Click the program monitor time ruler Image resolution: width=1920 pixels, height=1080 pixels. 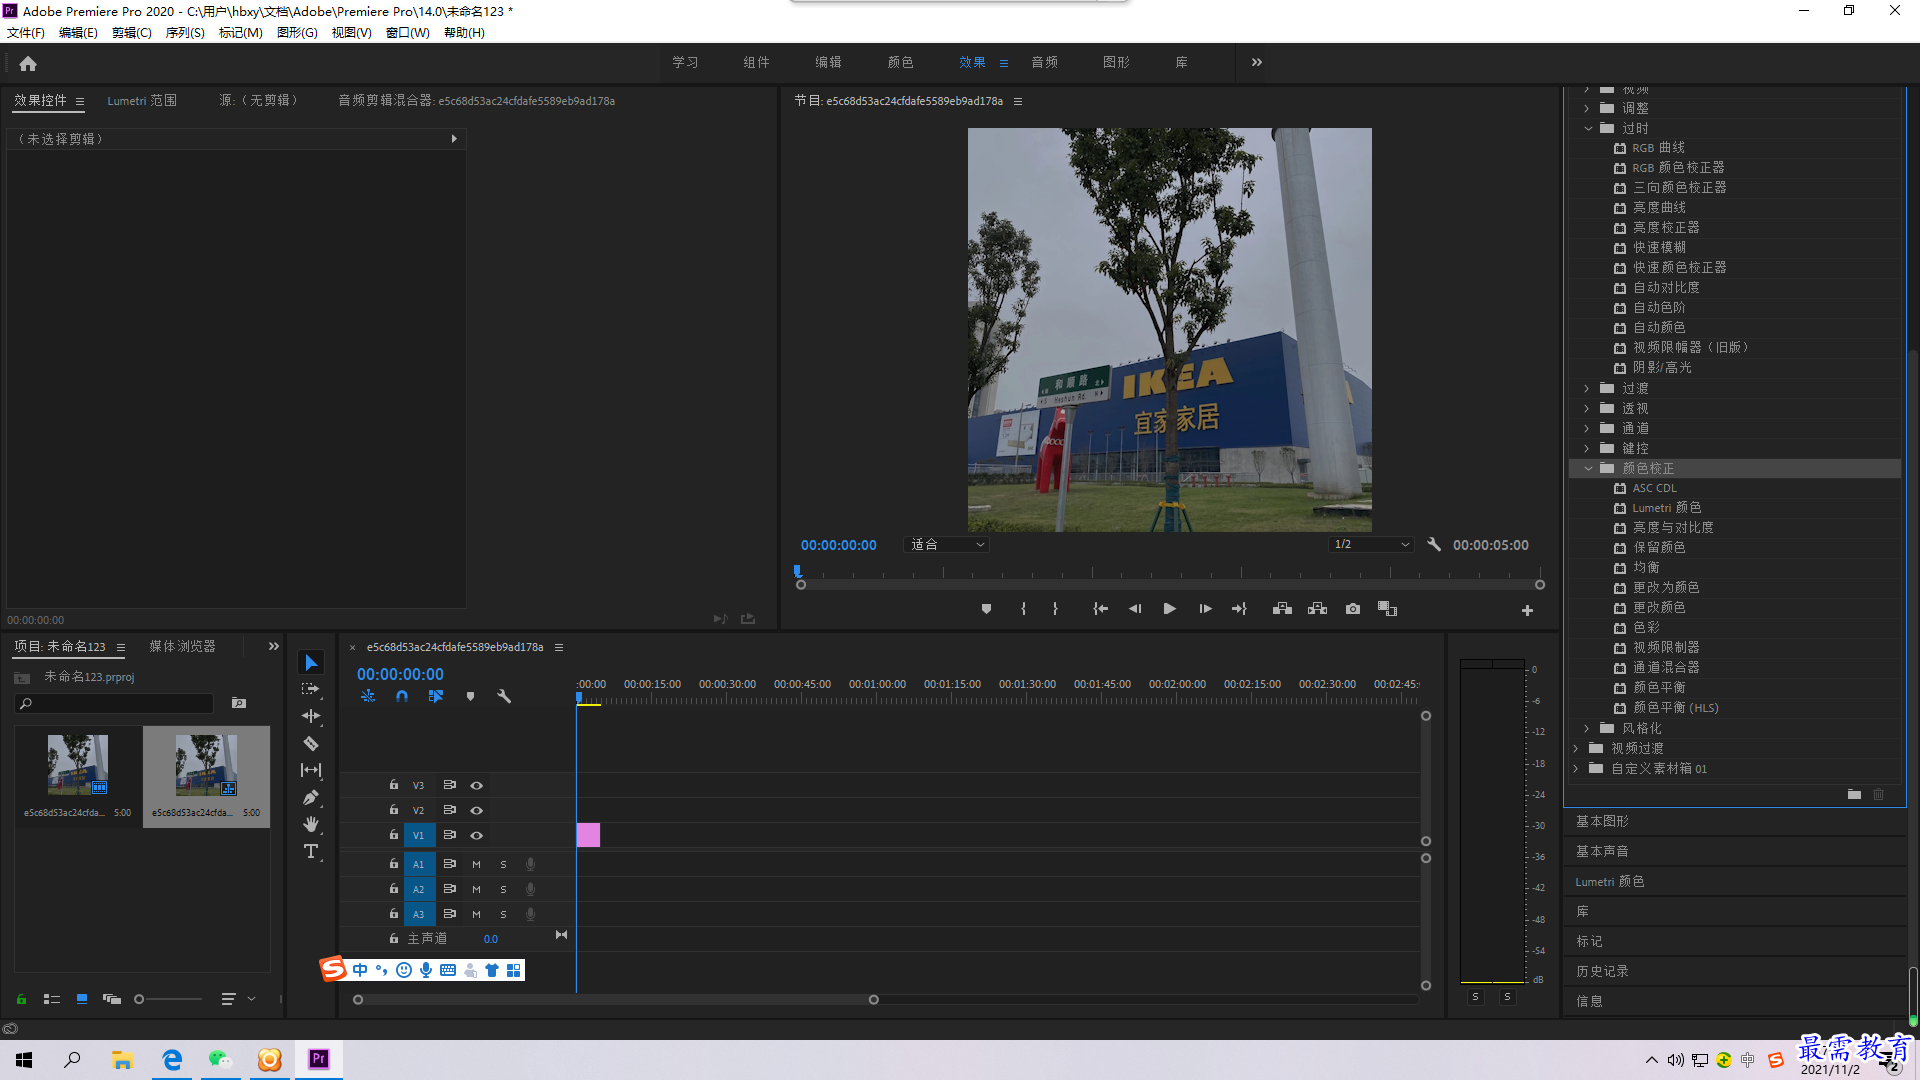tap(1168, 573)
